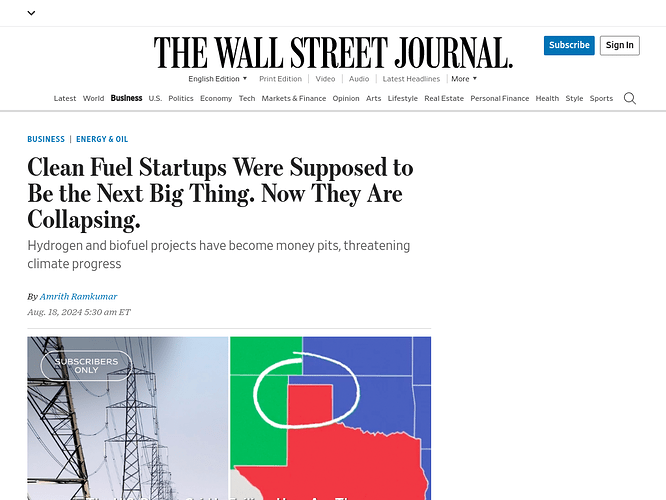The height and width of the screenshot is (500, 666).
Task: Open the search magnifier icon
Action: click(x=629, y=99)
